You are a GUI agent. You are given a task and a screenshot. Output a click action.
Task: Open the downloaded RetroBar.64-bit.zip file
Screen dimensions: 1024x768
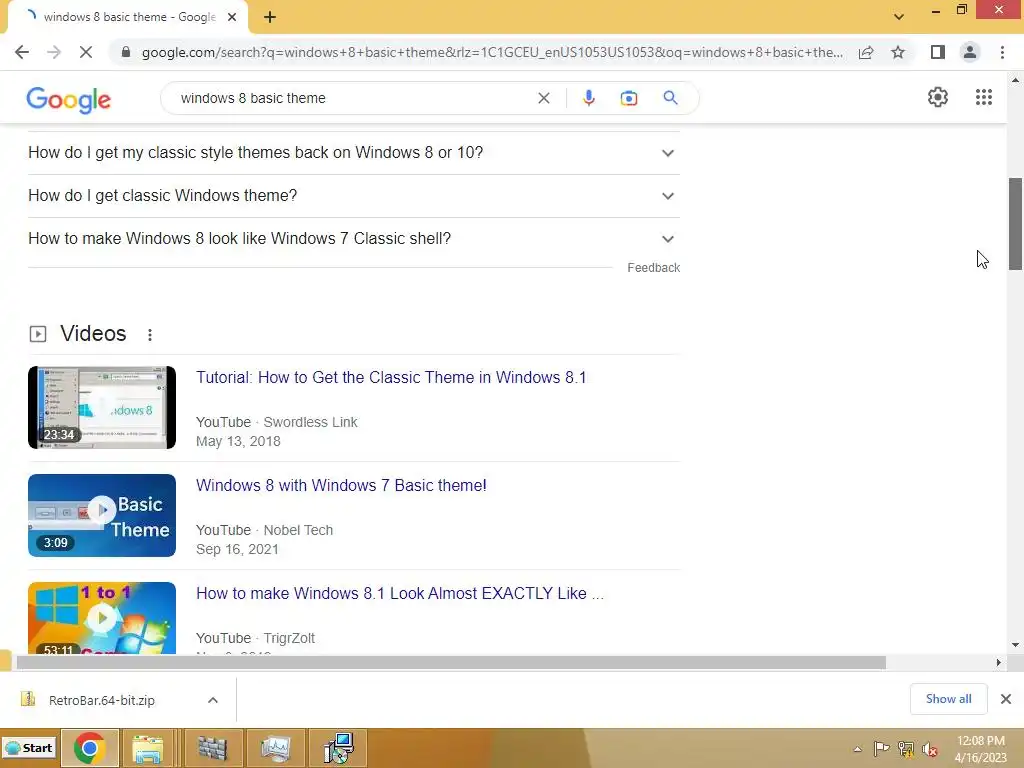102,700
